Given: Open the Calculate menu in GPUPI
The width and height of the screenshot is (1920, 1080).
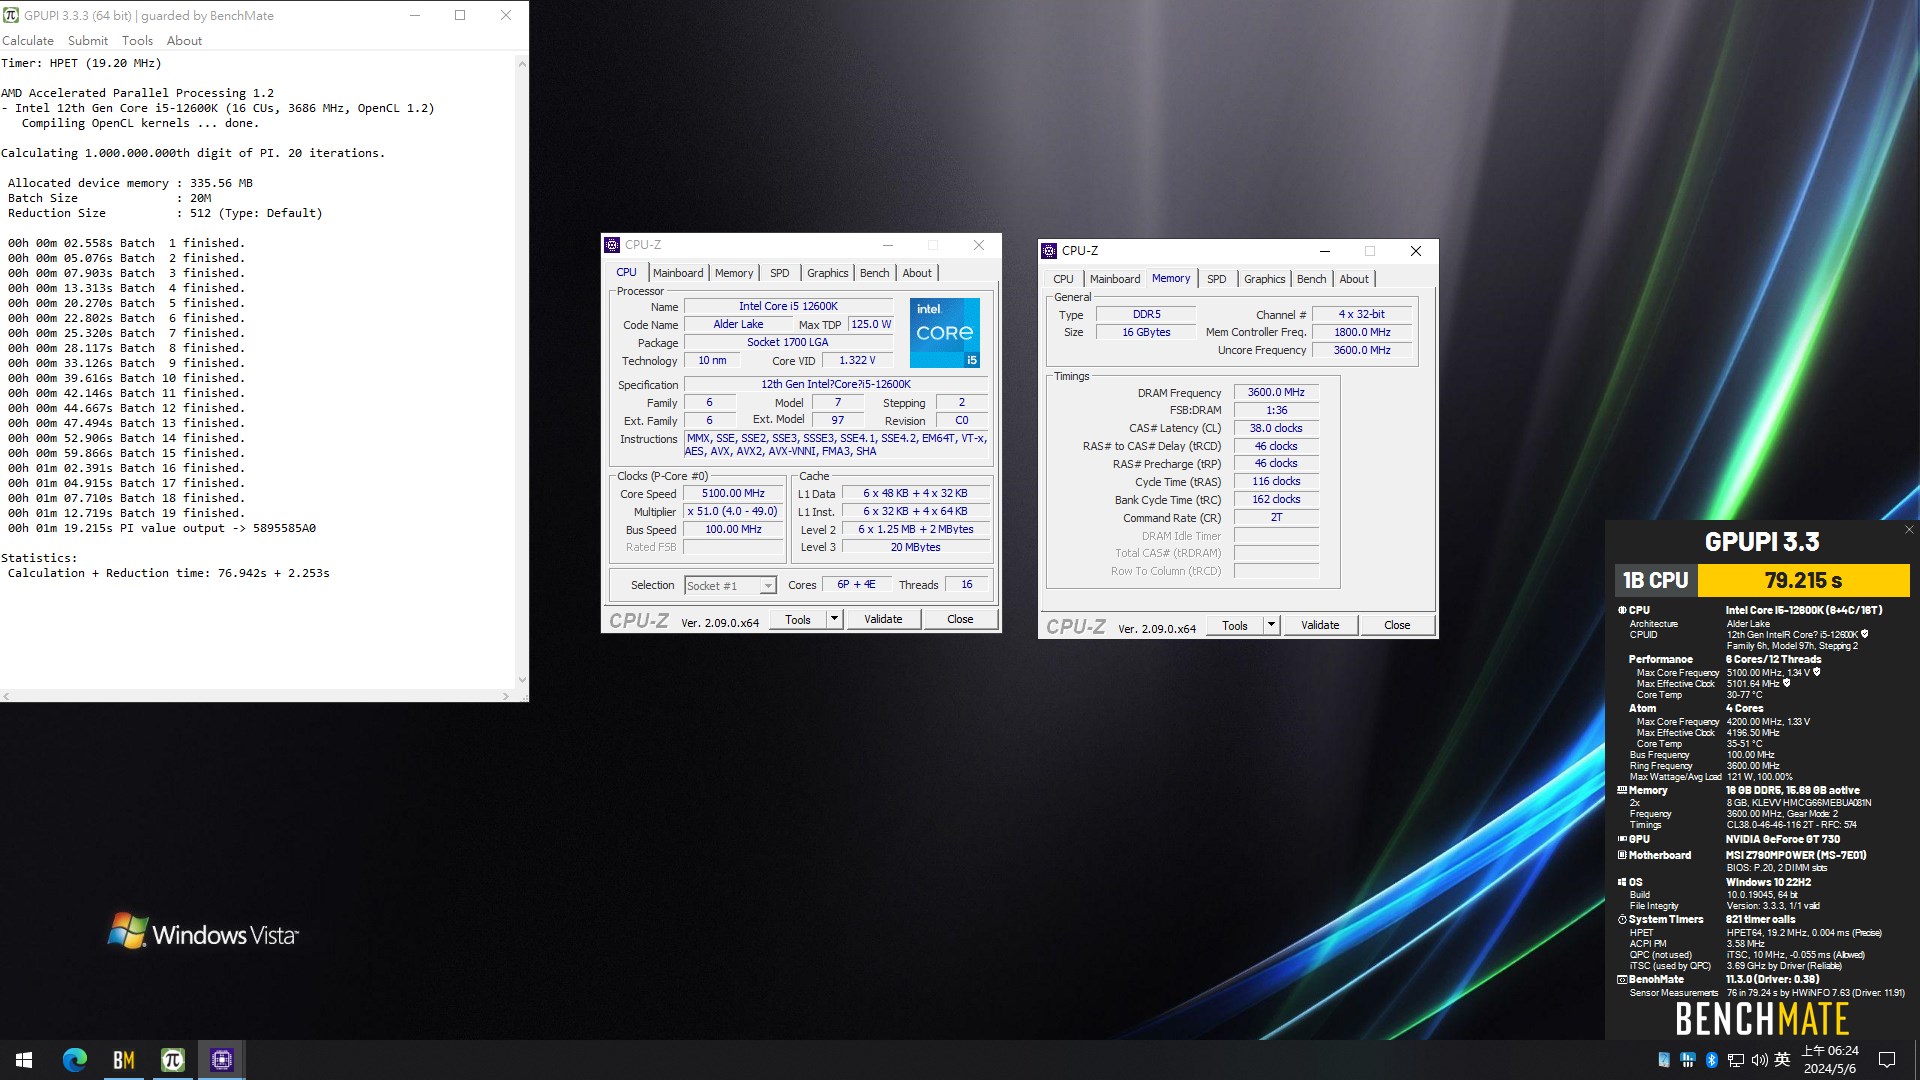Looking at the screenshot, I should [x=28, y=41].
